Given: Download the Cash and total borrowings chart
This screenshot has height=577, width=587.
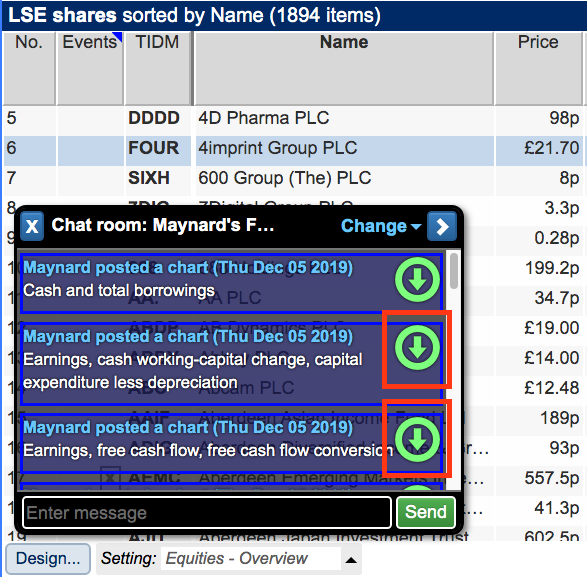Looking at the screenshot, I should coord(417,280).
